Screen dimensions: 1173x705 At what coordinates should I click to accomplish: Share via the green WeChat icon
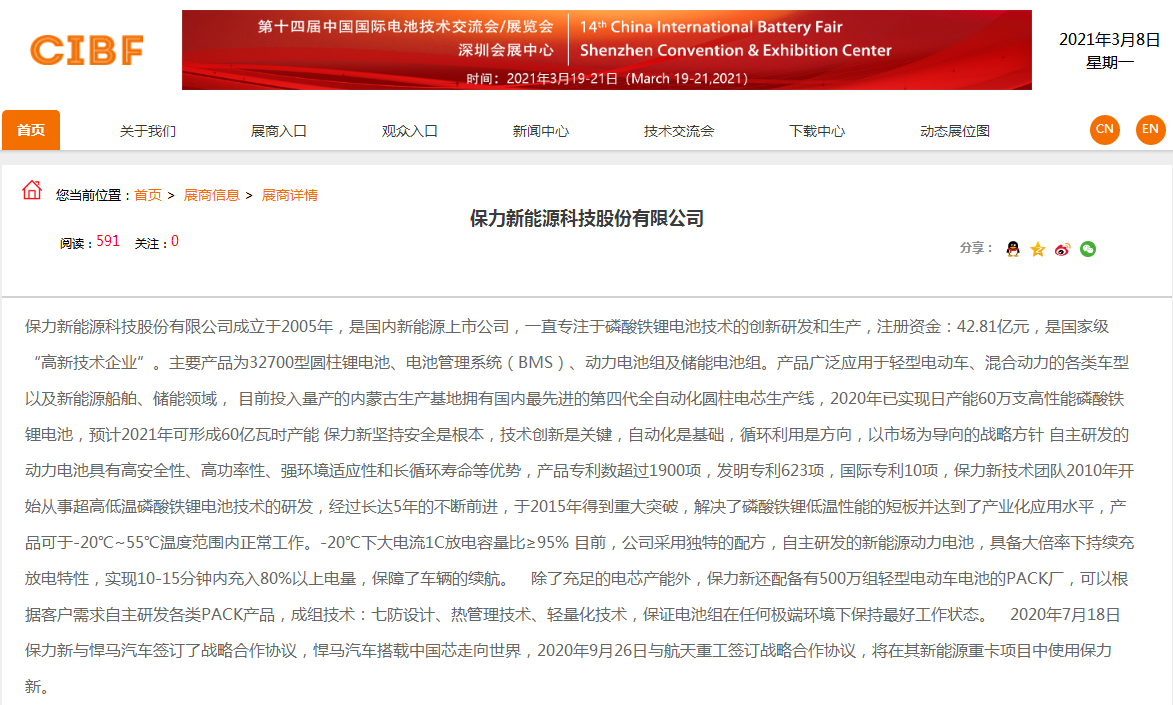(x=1088, y=249)
